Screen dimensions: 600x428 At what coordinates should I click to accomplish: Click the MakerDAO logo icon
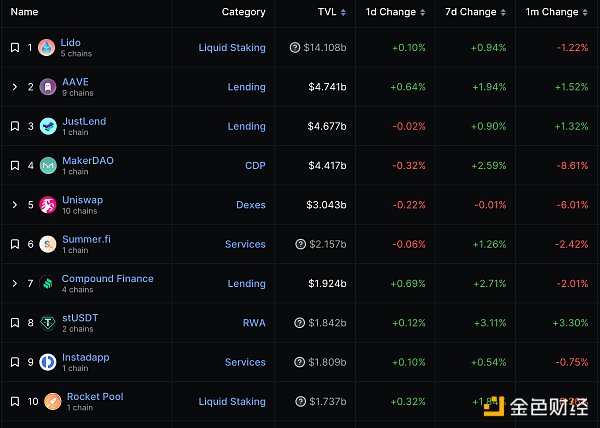point(47,166)
